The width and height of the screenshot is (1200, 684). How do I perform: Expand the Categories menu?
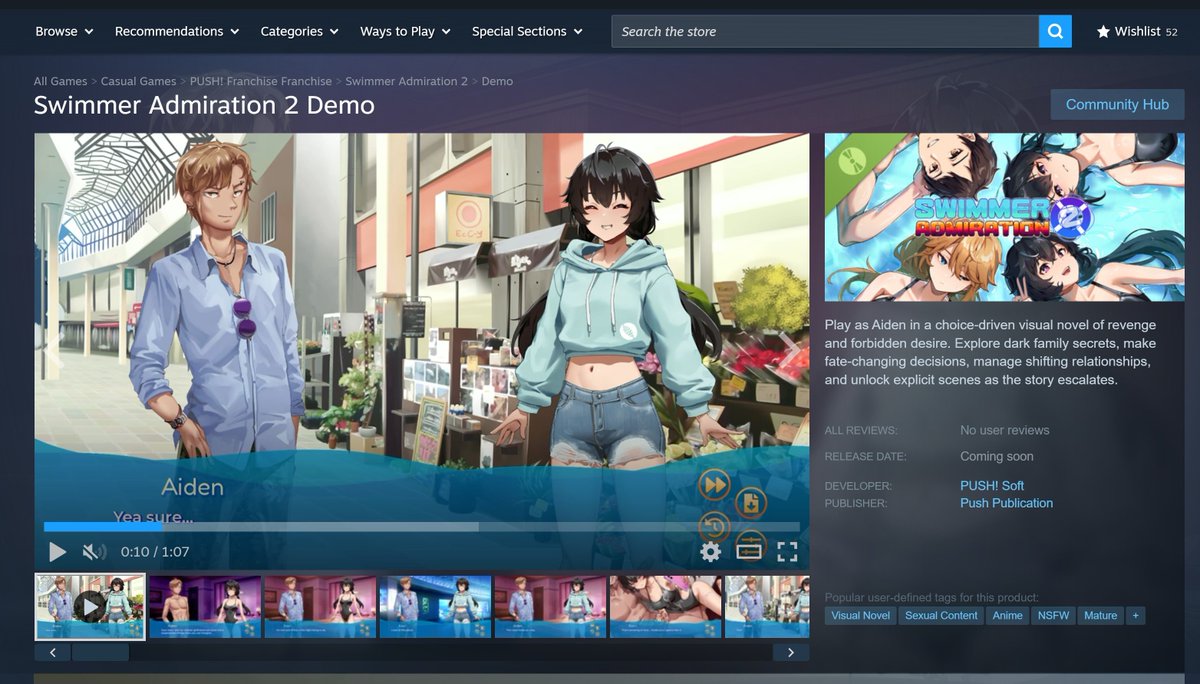pos(299,31)
